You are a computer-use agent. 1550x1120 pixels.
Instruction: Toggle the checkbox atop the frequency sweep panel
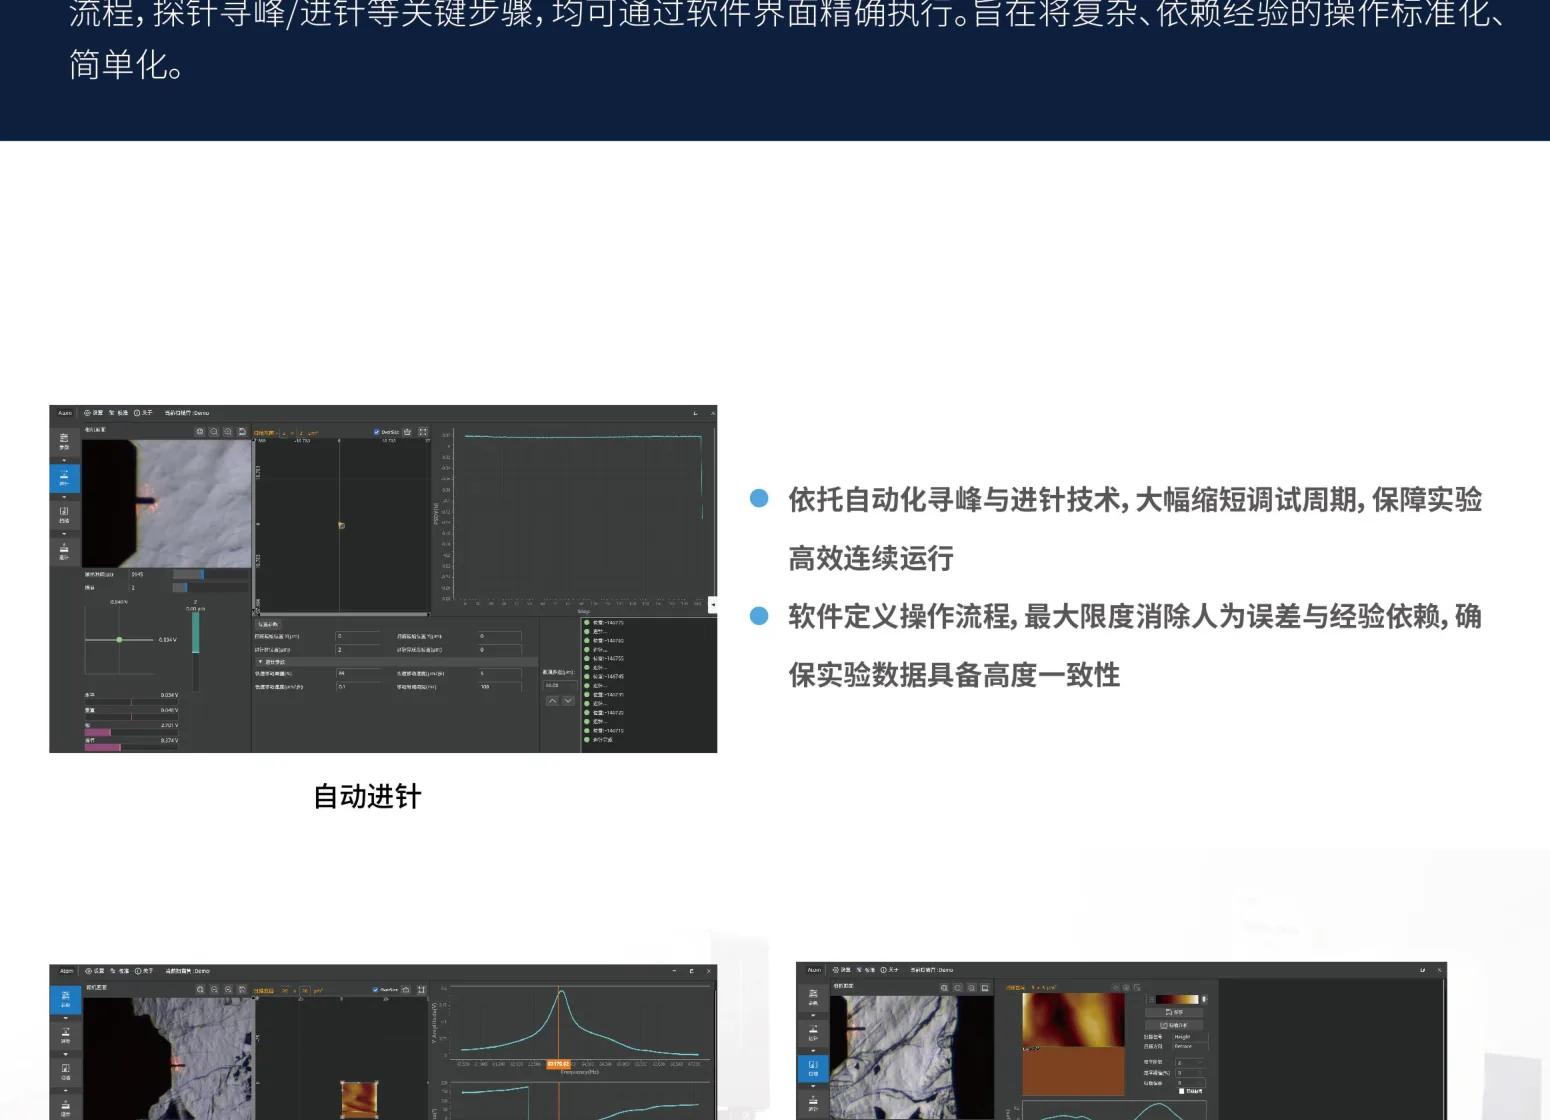pyautogui.click(x=375, y=989)
